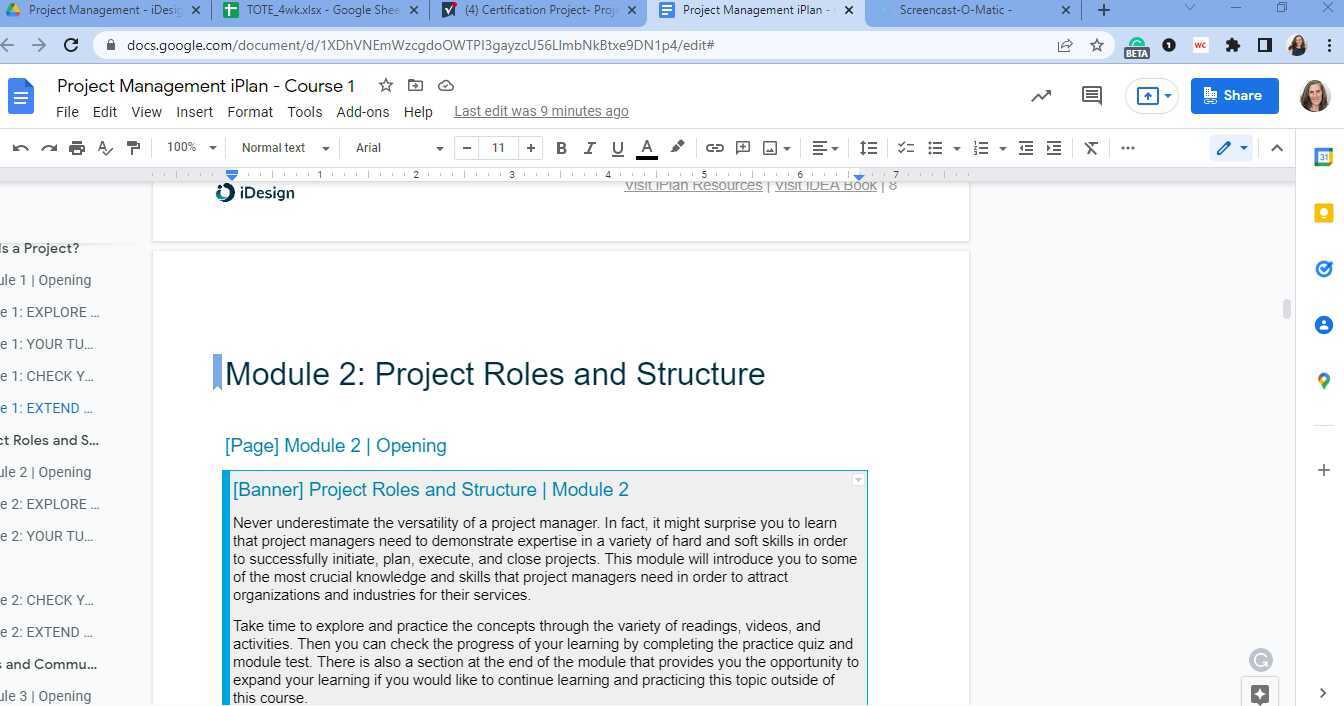1344x706 pixels.
Task: Open the text color picker
Action: (x=646, y=147)
